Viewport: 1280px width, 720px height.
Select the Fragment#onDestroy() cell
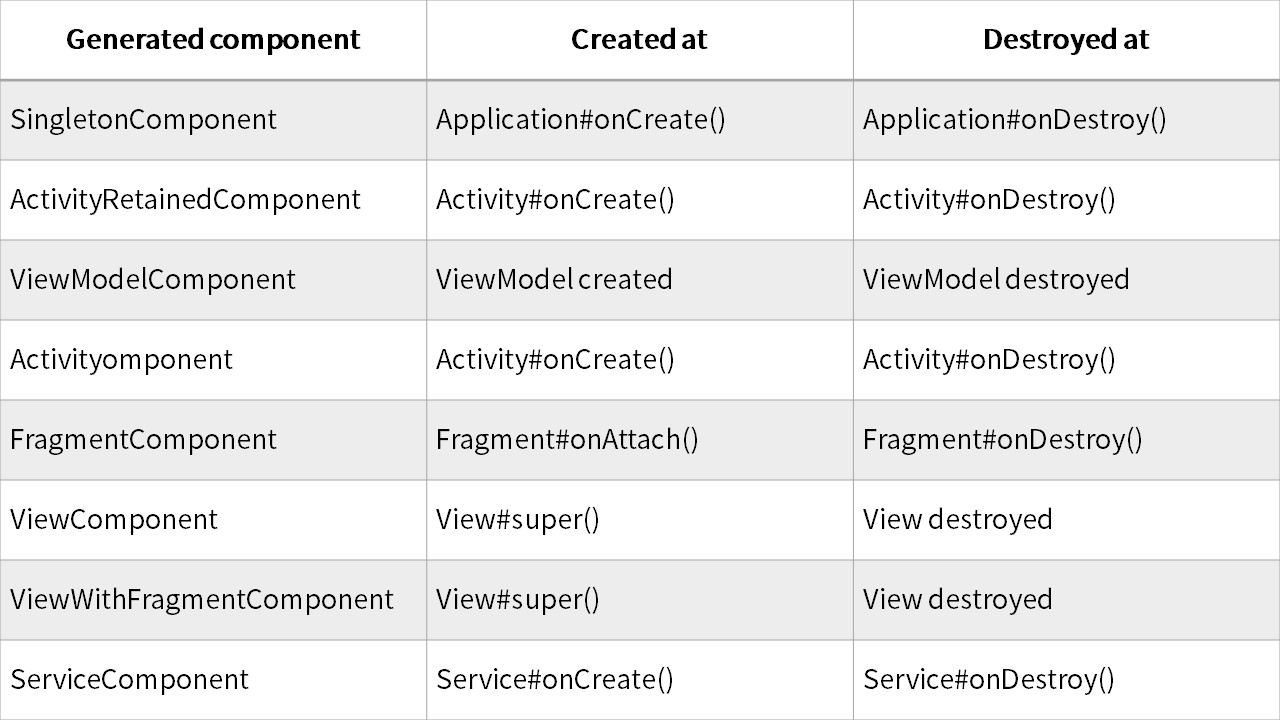click(x=1003, y=440)
